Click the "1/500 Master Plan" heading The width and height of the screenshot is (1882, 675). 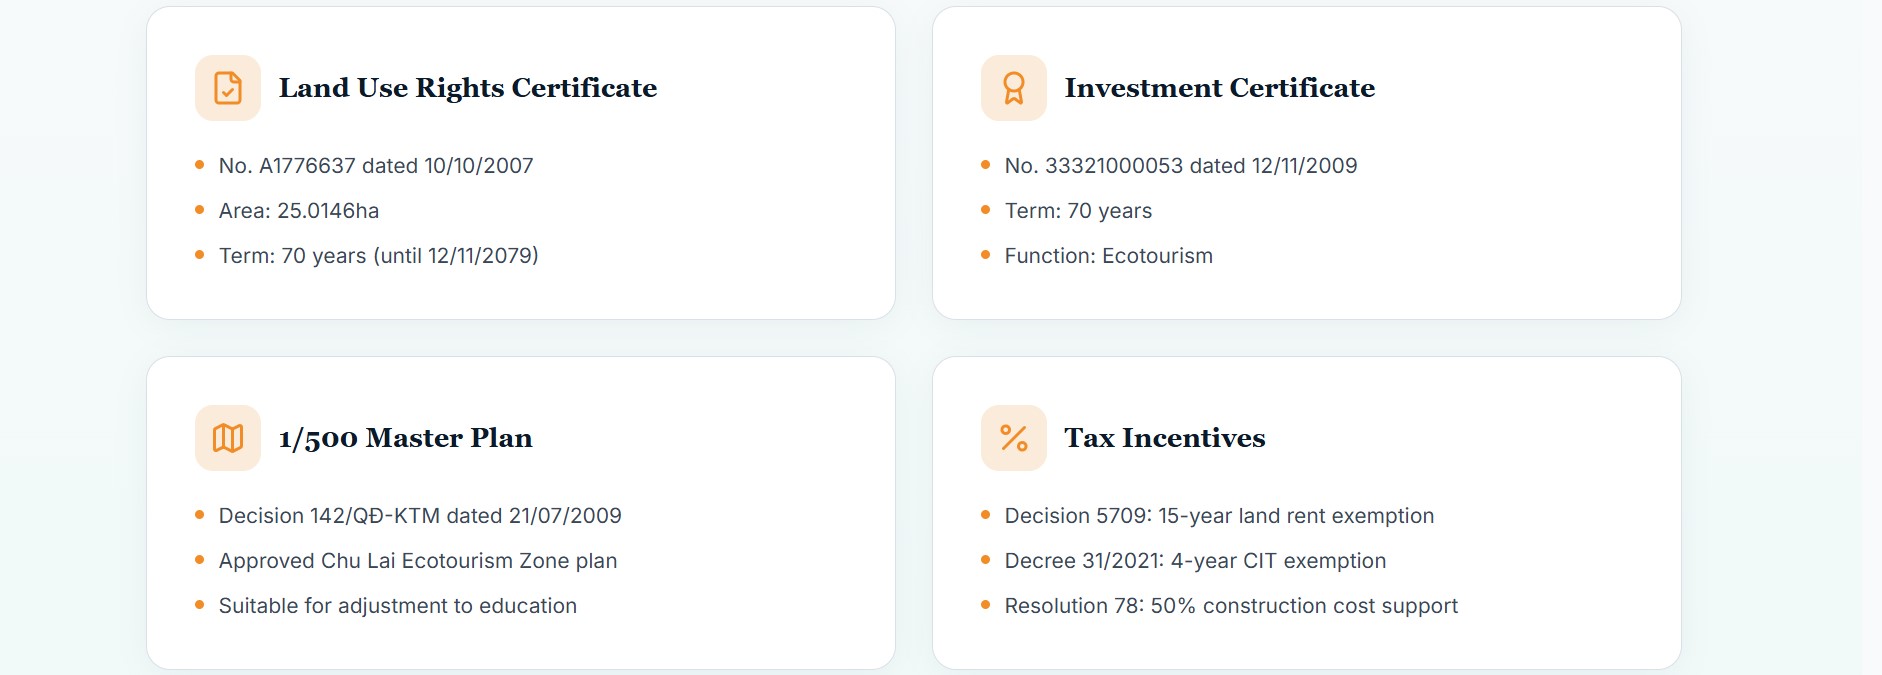405,438
